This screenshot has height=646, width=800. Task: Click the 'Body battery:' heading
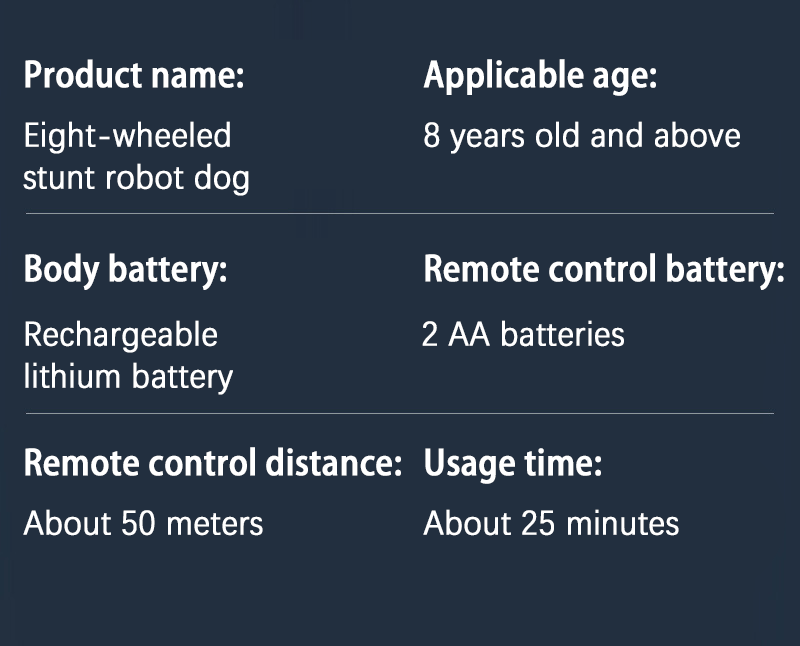(126, 270)
